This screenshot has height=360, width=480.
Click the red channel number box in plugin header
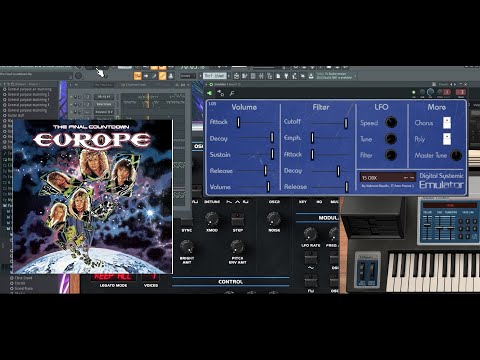coord(462,92)
